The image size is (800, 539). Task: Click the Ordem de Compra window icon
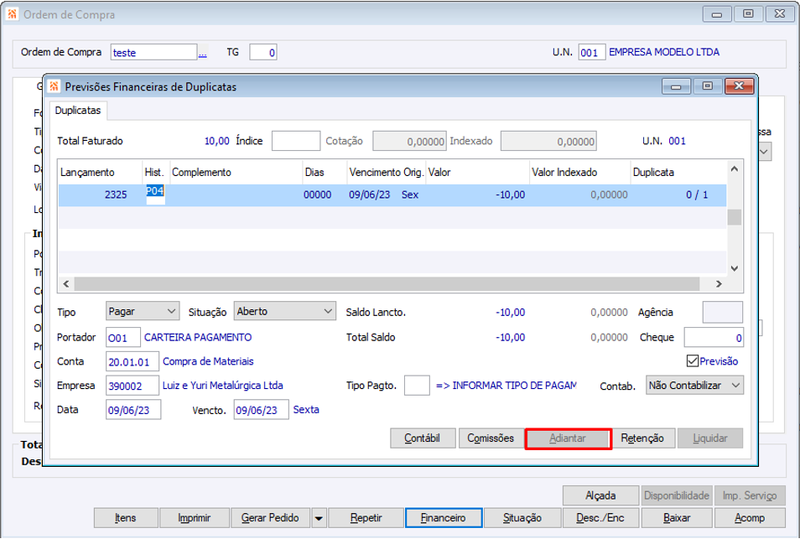coord(12,14)
